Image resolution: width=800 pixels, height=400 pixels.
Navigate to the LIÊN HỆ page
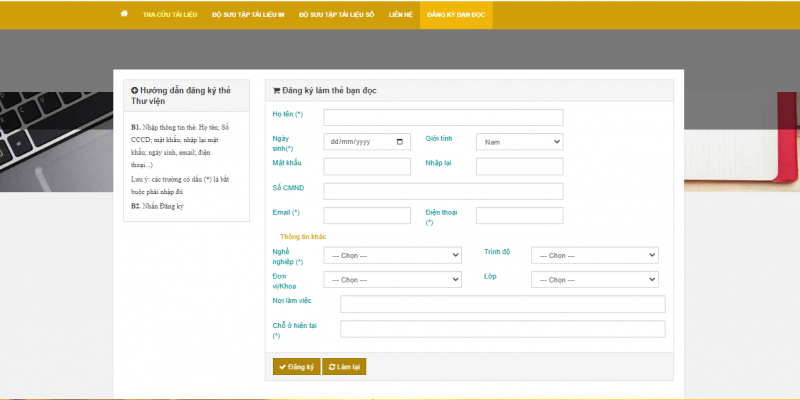400,15
